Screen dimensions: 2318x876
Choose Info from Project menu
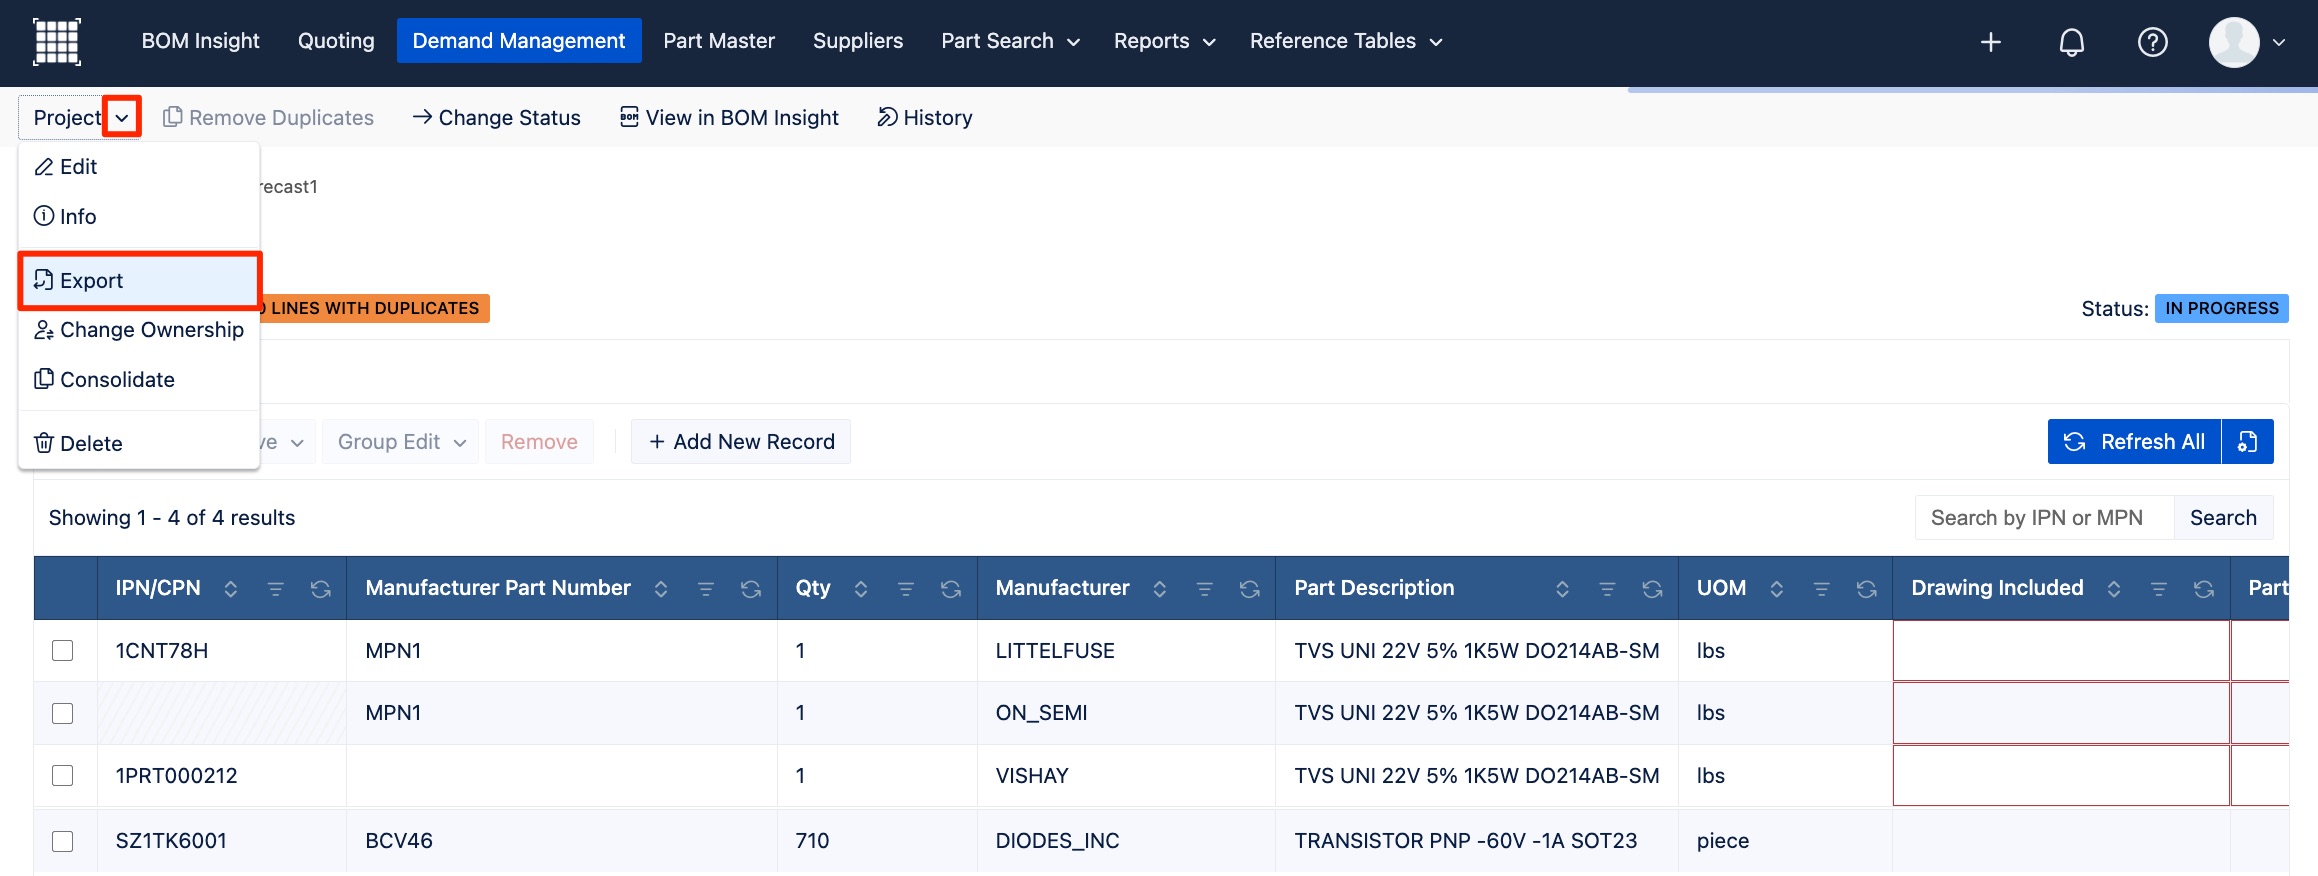click(139, 216)
